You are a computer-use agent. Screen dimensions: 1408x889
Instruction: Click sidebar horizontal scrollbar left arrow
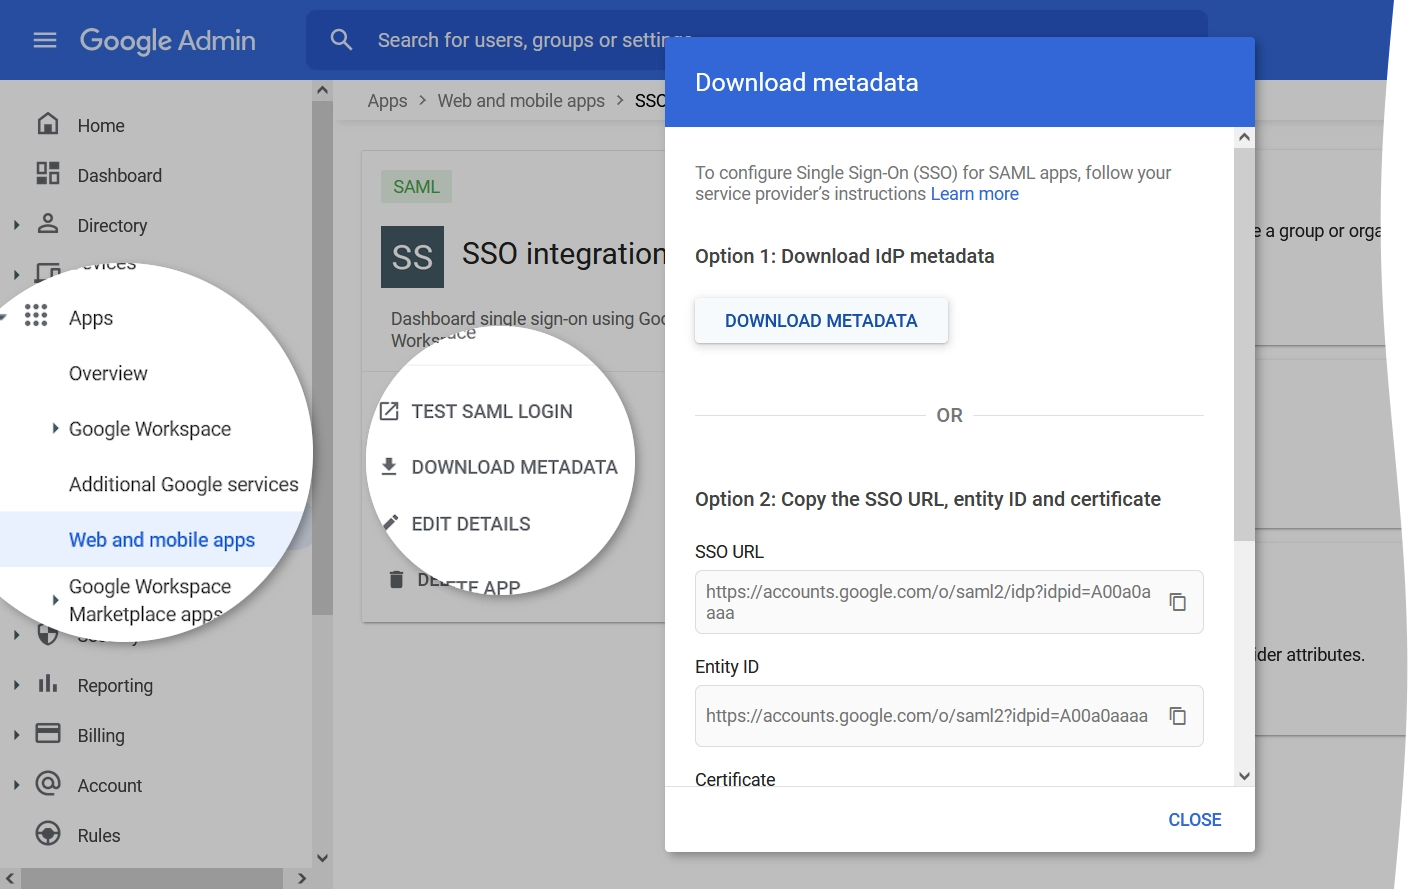[10, 878]
